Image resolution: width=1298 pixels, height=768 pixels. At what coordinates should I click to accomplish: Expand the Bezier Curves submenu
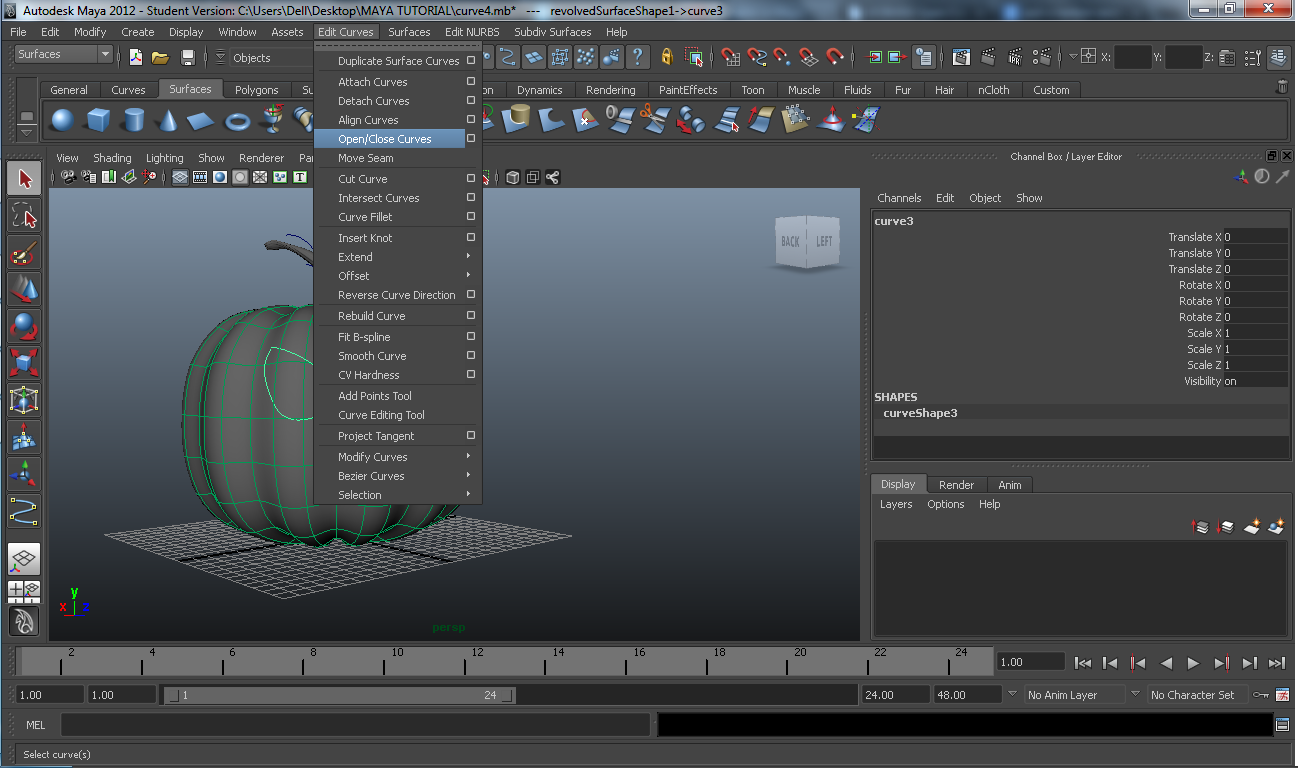tap(468, 476)
